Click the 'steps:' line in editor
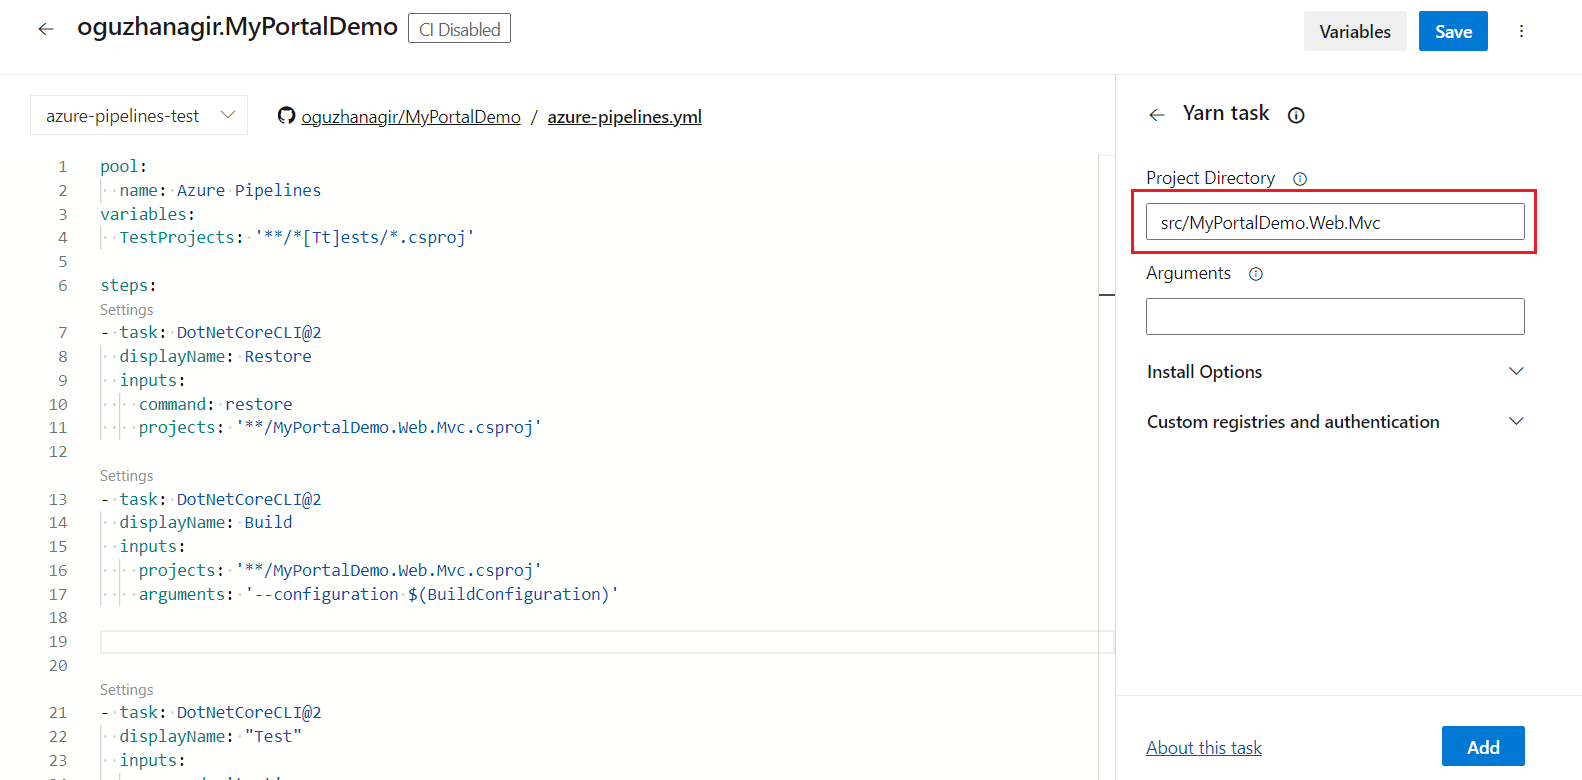1582x780 pixels. coord(128,285)
